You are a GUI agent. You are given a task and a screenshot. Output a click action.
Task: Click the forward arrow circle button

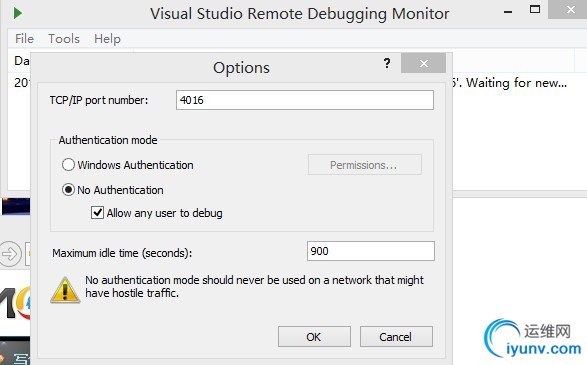pyautogui.click(x=10, y=254)
